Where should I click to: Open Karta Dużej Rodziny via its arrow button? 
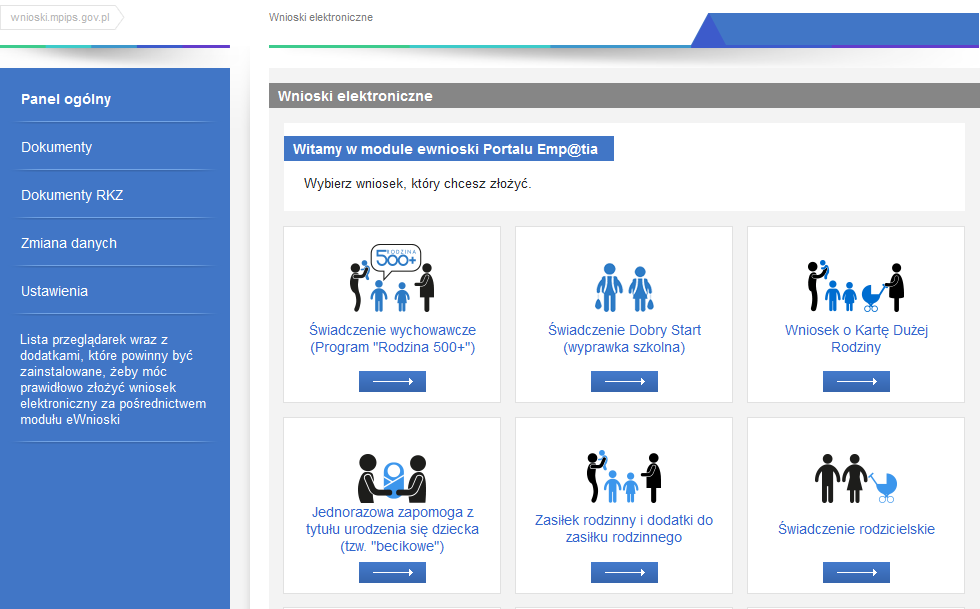click(856, 381)
